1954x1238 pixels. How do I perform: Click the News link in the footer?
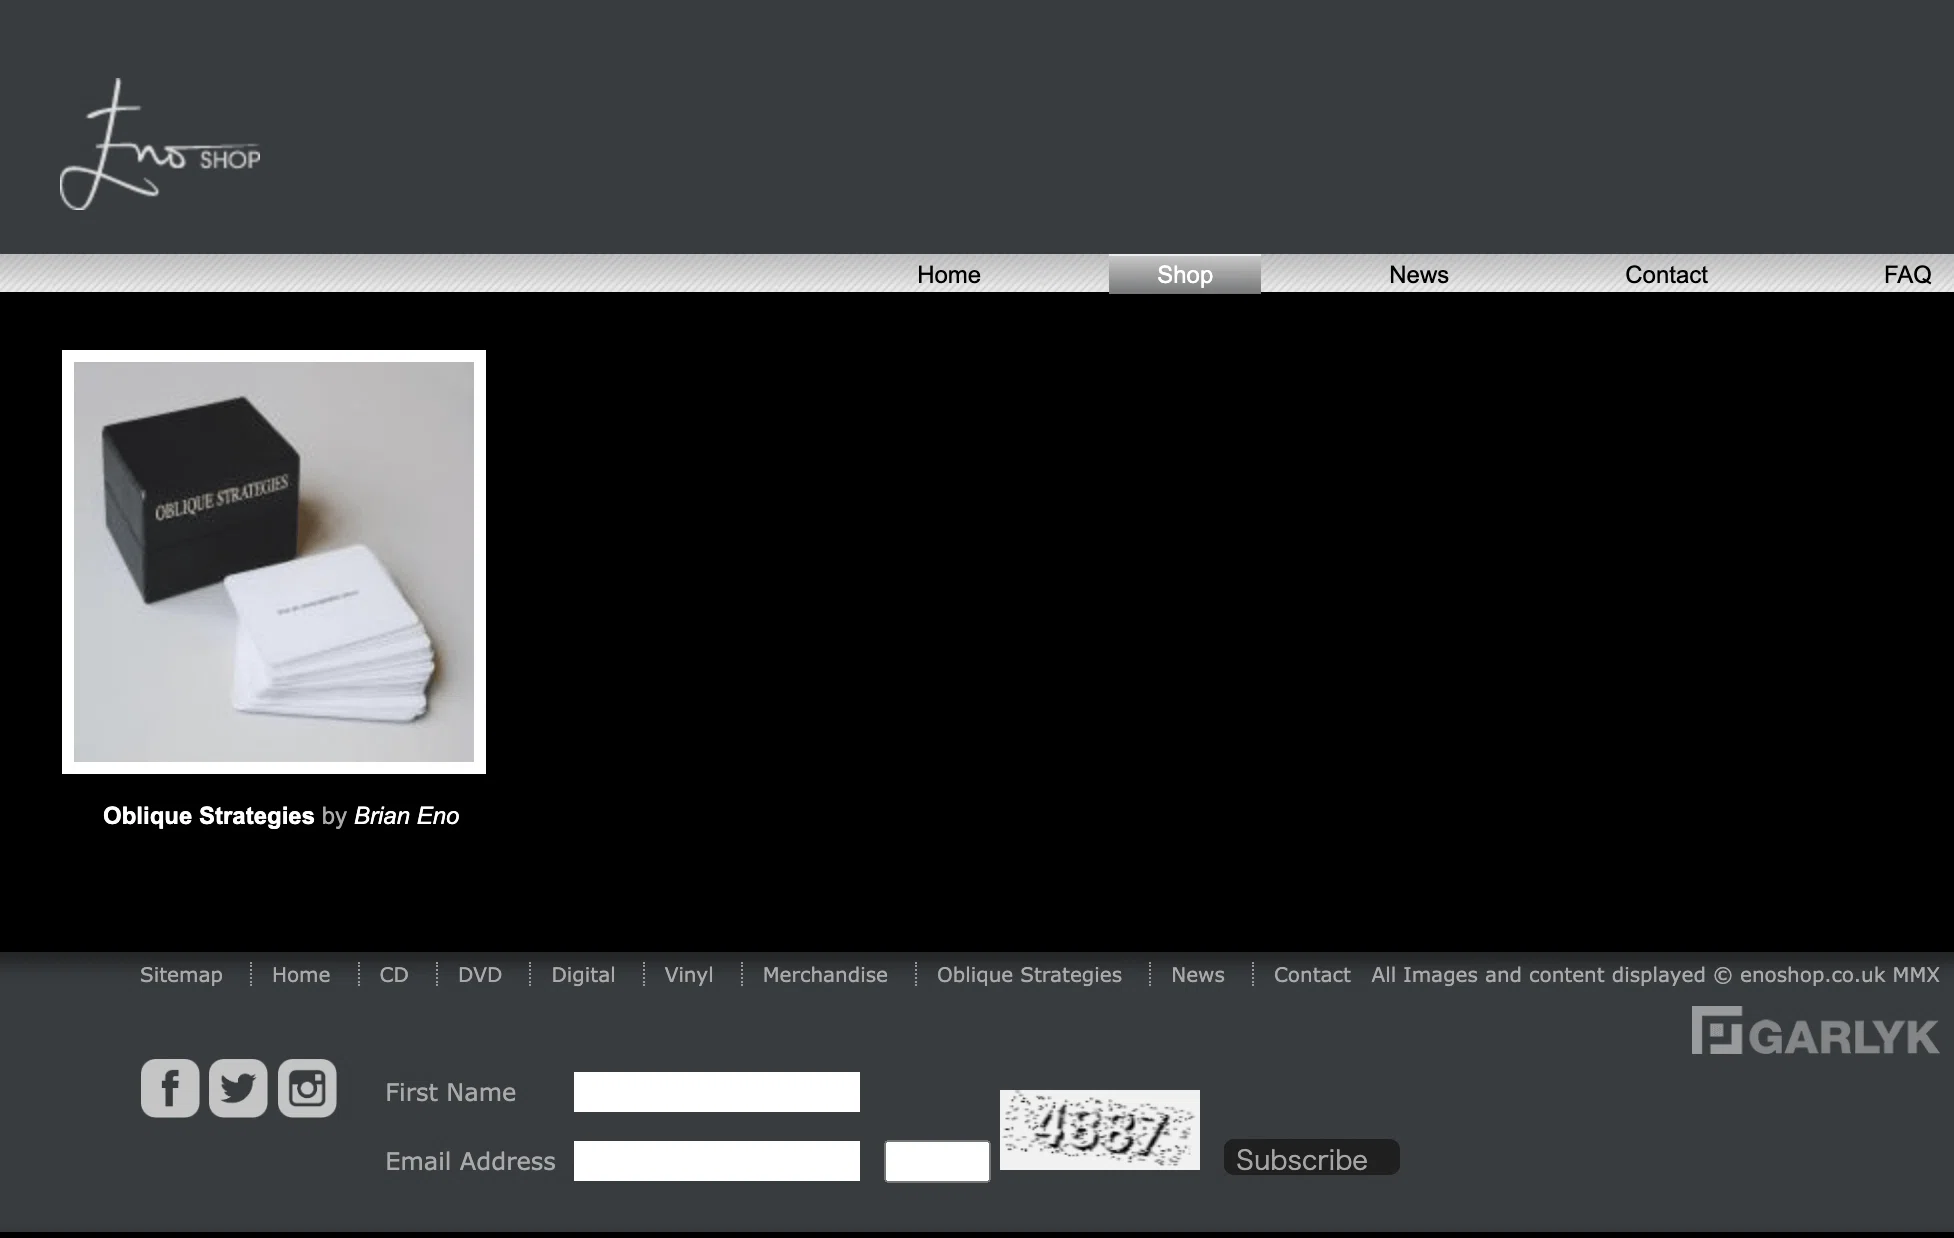pos(1198,975)
